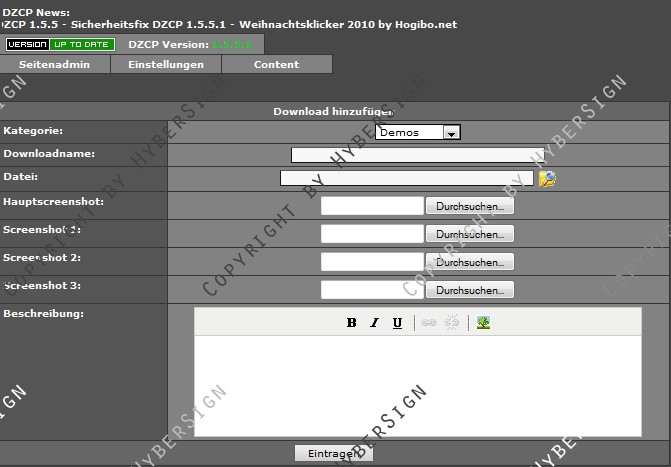Click the insert link icon

428,322
